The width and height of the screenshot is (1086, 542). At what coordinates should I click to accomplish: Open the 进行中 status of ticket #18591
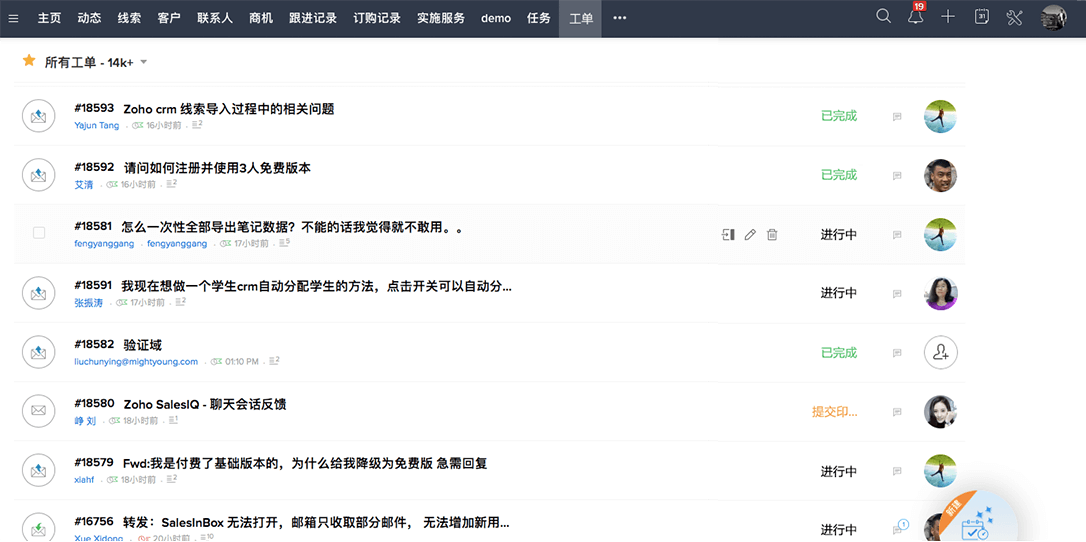pos(838,293)
